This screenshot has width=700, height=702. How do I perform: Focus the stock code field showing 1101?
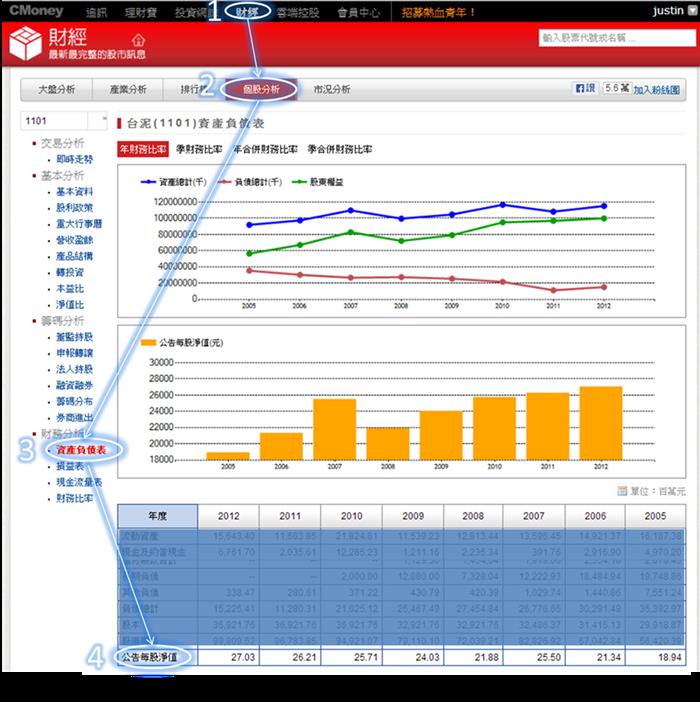pos(54,120)
